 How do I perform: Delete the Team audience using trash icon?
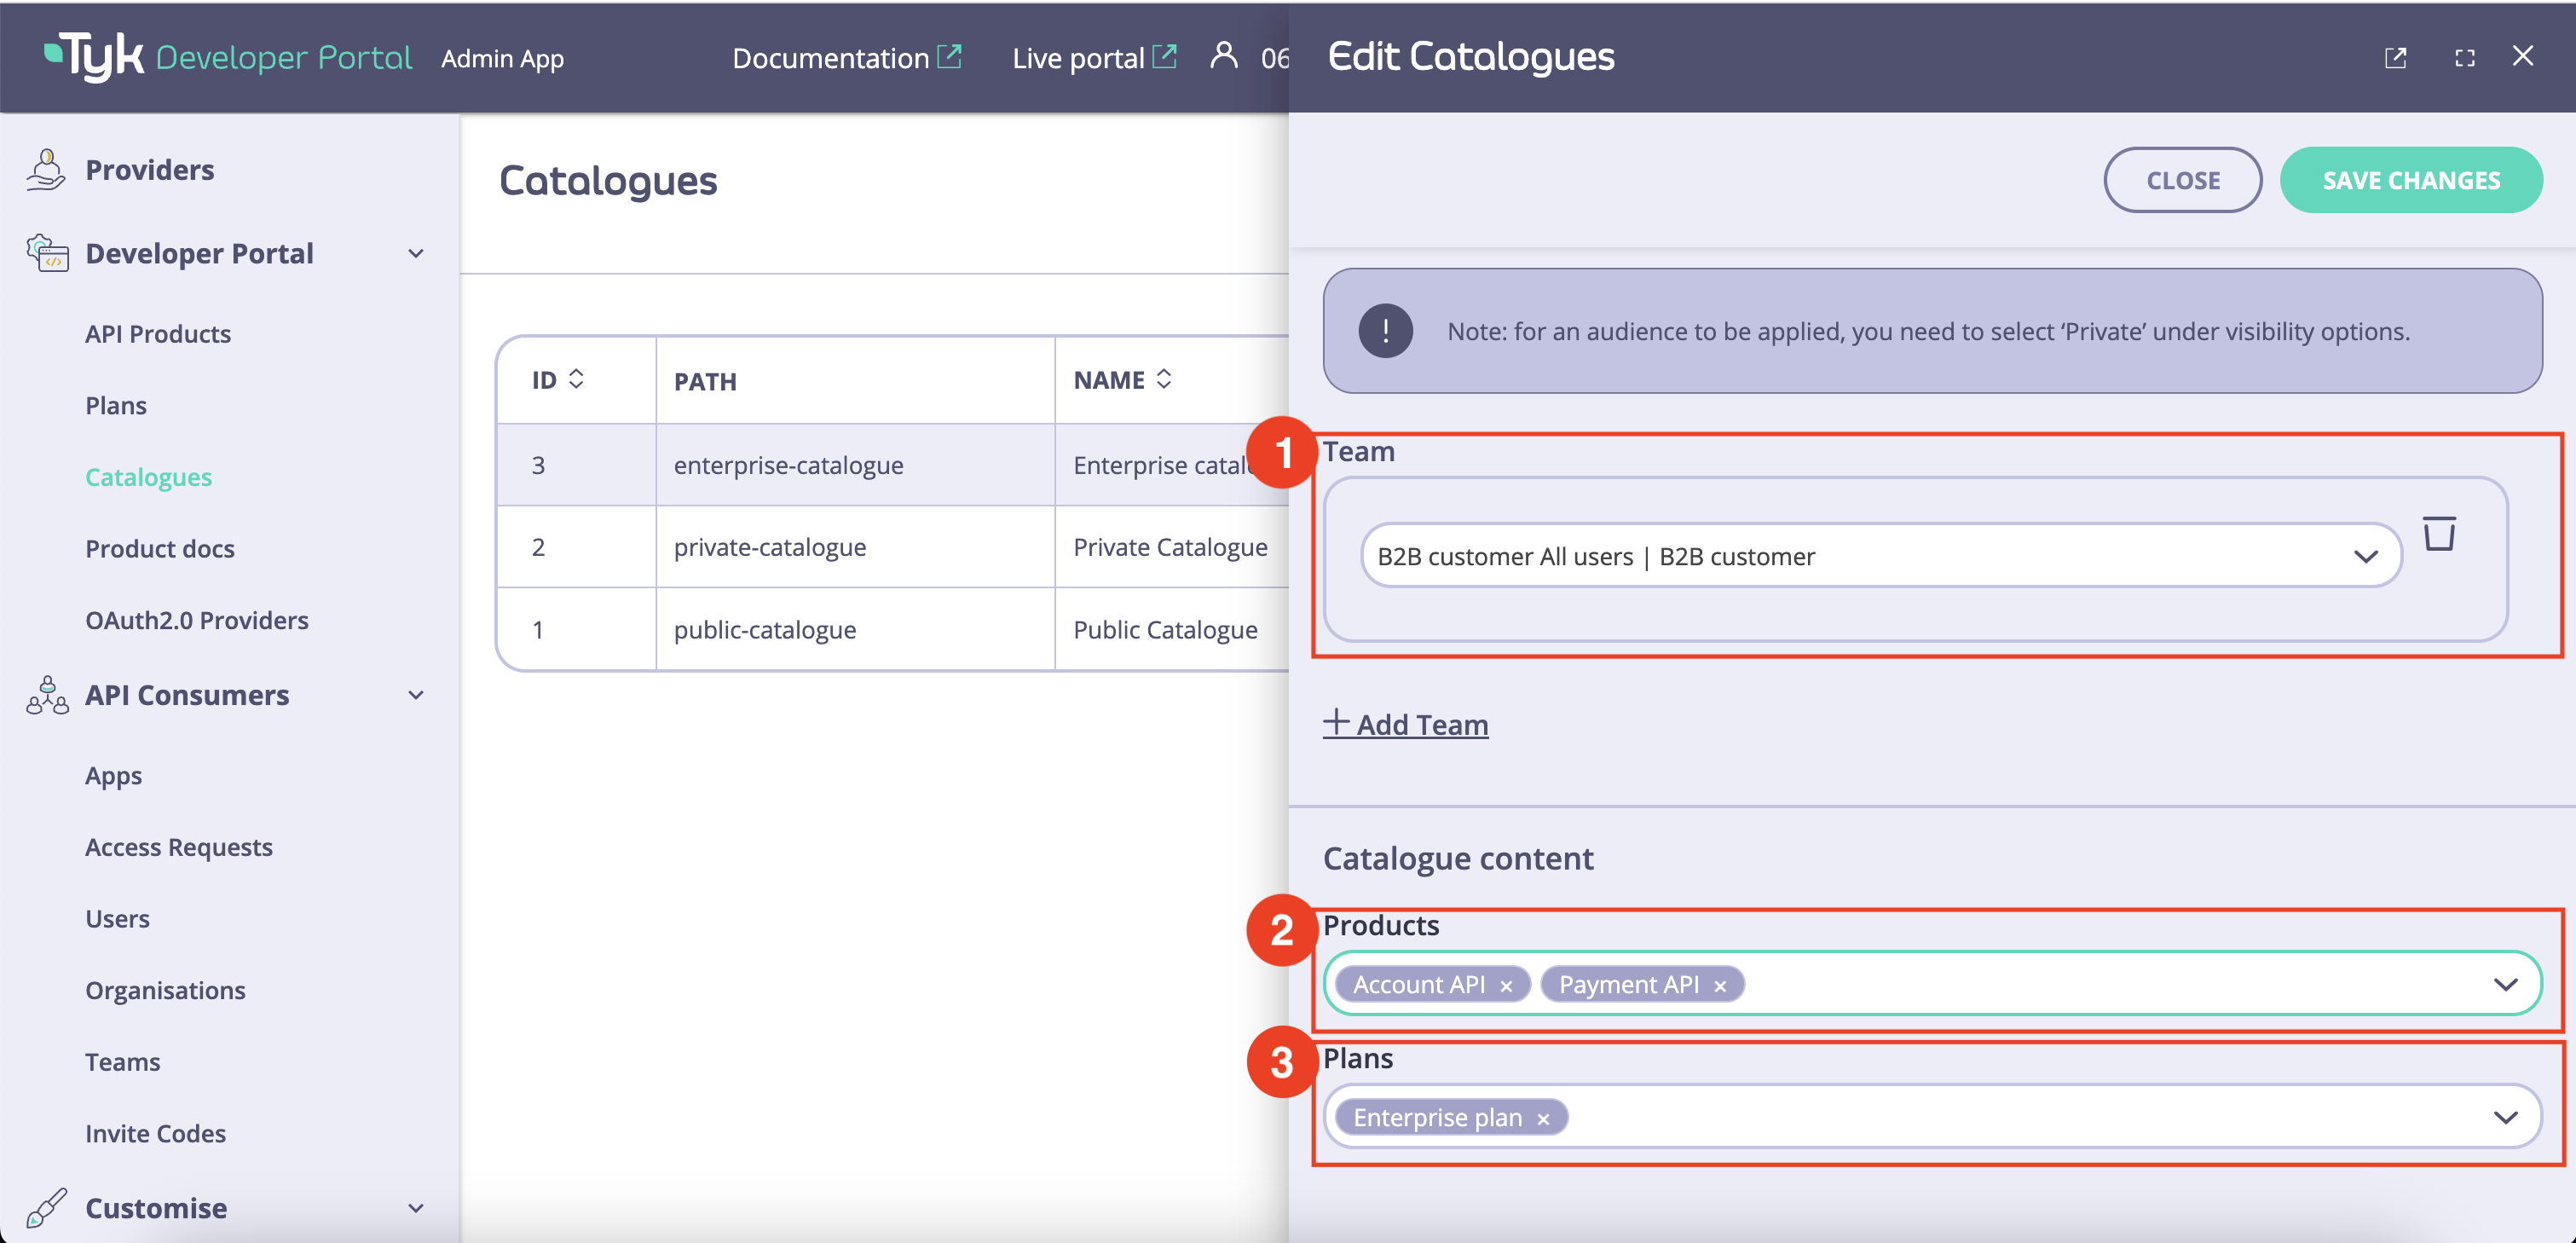[x=2440, y=533]
